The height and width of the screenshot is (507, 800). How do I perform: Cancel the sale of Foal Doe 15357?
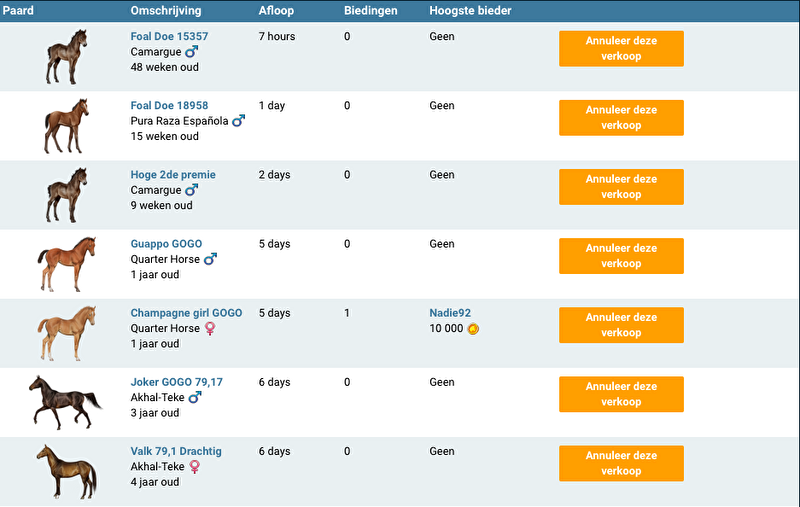pos(621,48)
